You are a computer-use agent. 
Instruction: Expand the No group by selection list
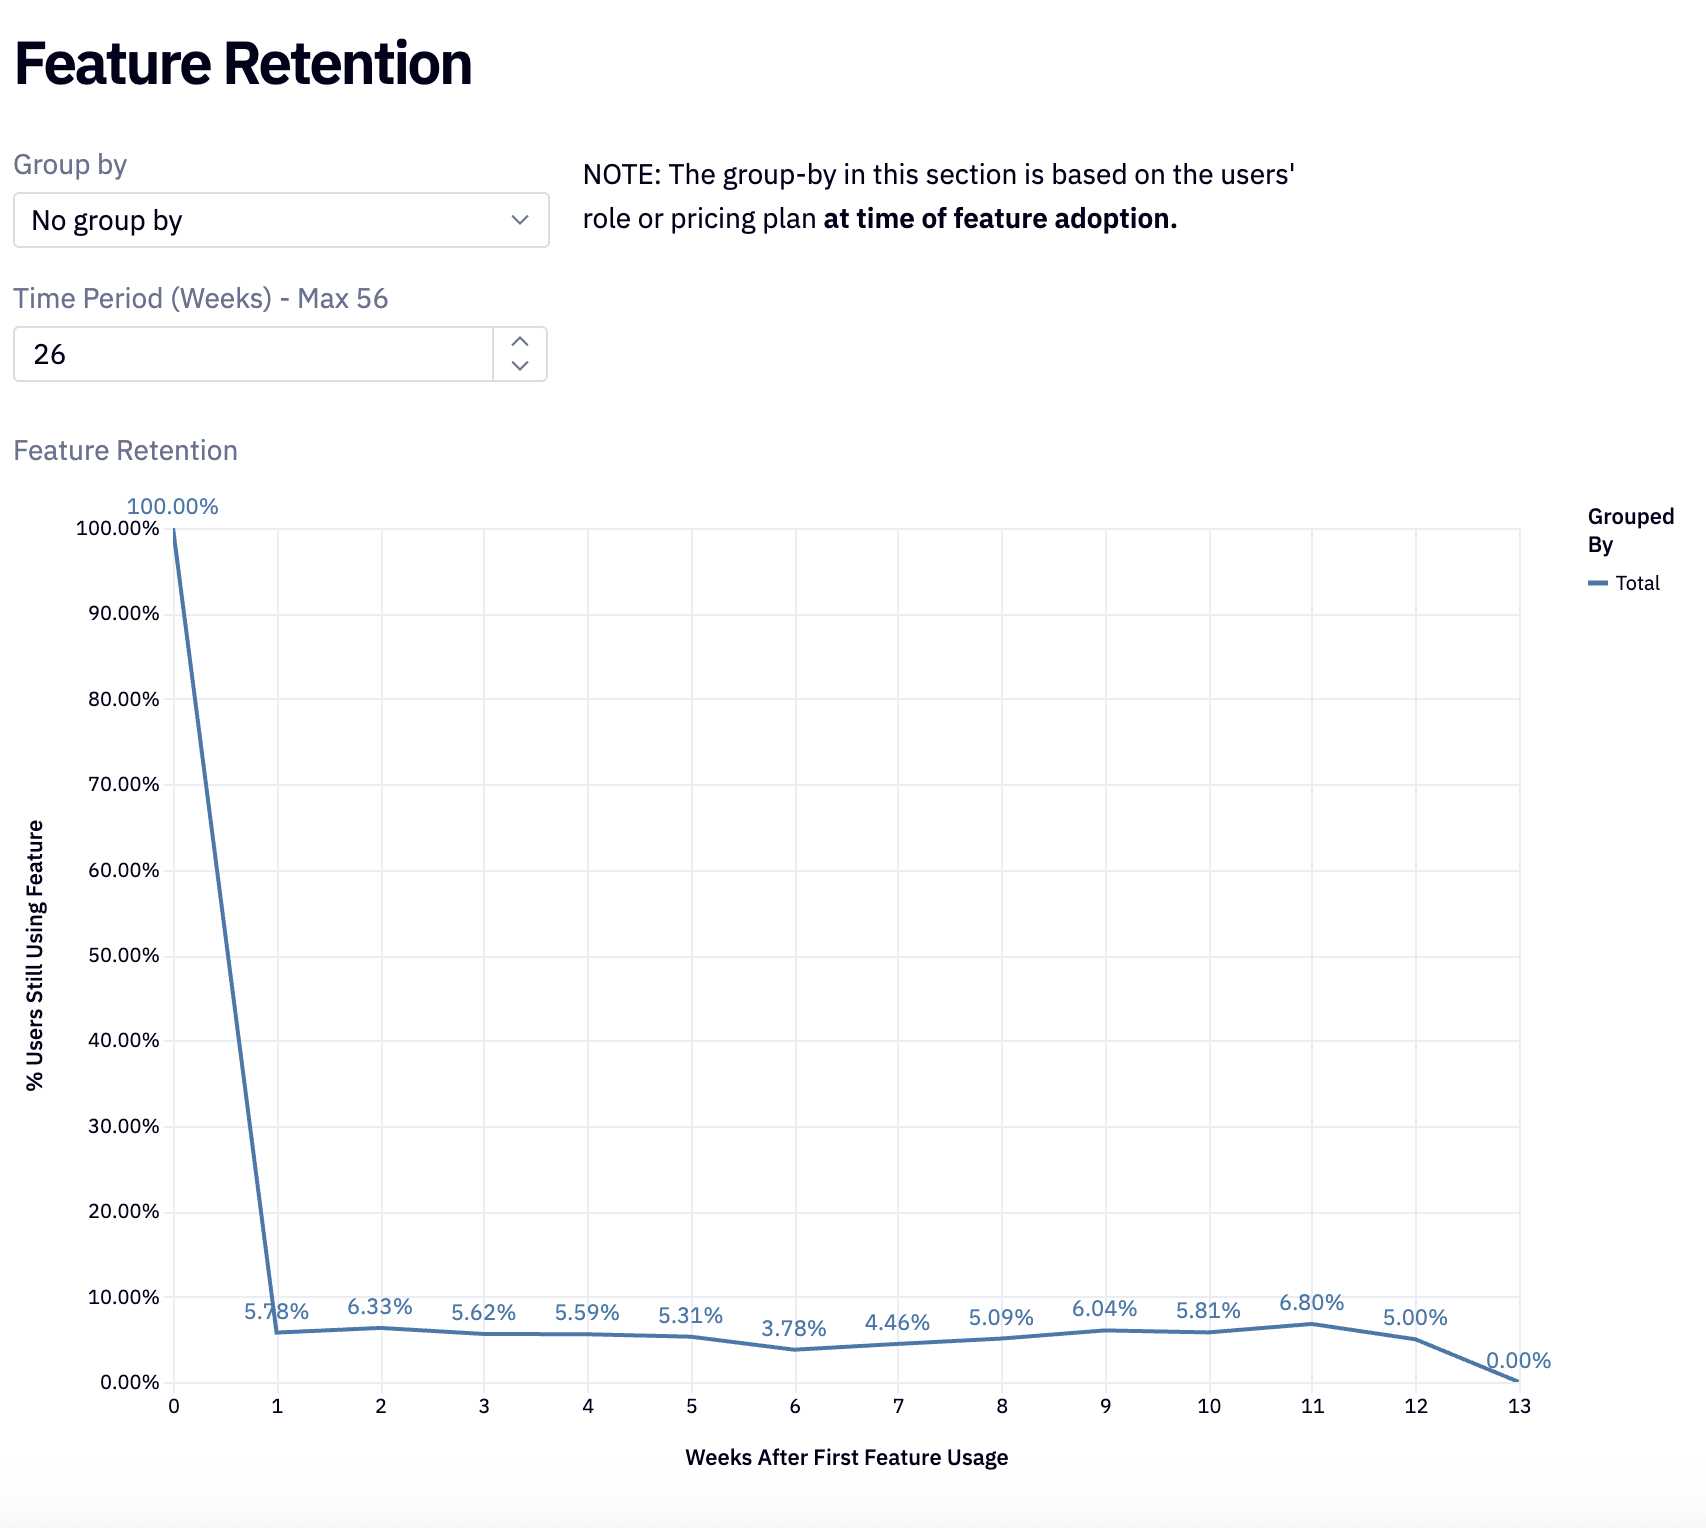280,220
